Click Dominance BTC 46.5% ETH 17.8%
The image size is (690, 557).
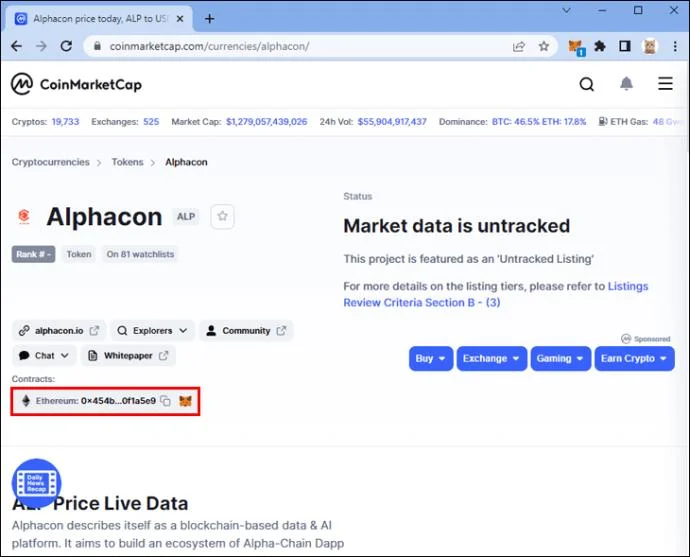coord(539,122)
